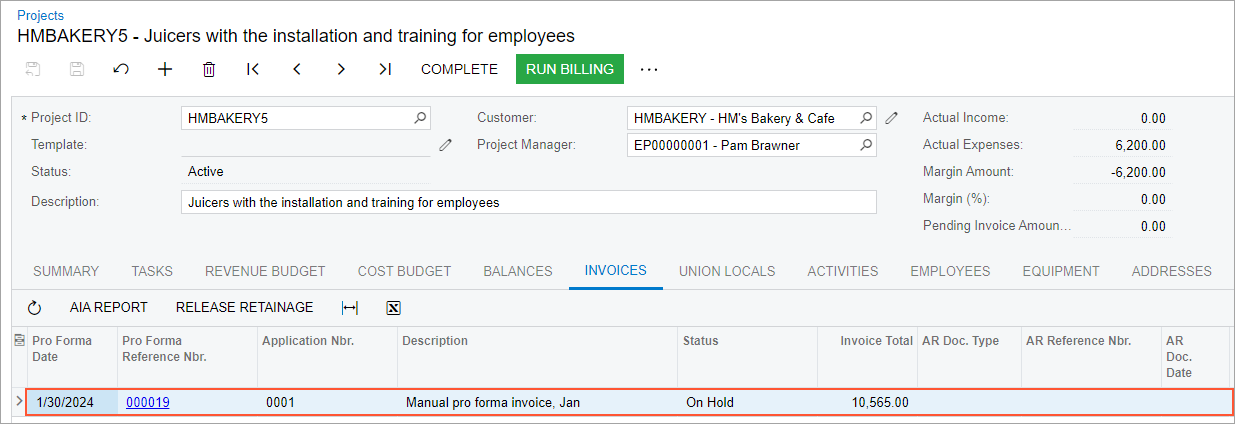Sort by Status column header
Image resolution: width=1235 pixels, height=424 pixels.
coord(748,355)
